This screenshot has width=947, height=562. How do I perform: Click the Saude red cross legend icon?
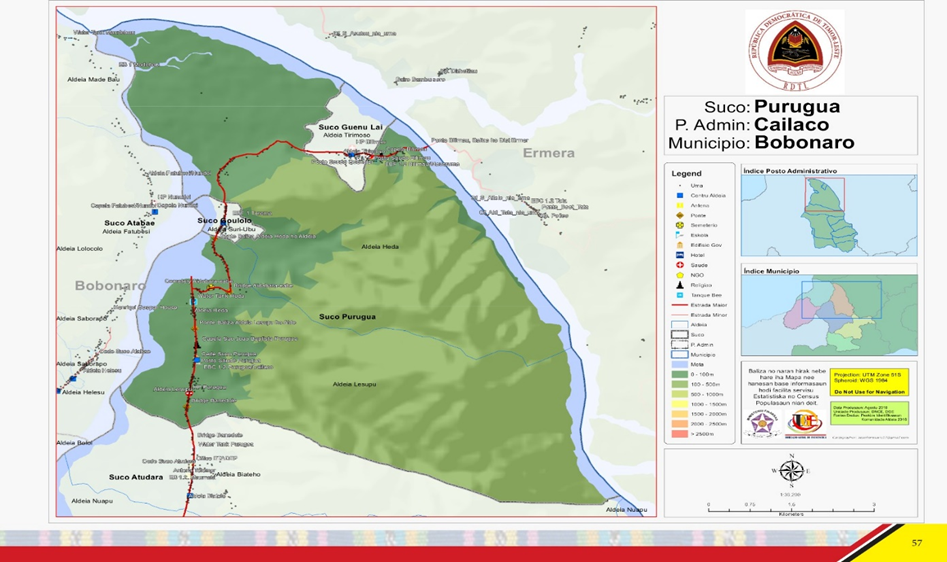[680, 265]
